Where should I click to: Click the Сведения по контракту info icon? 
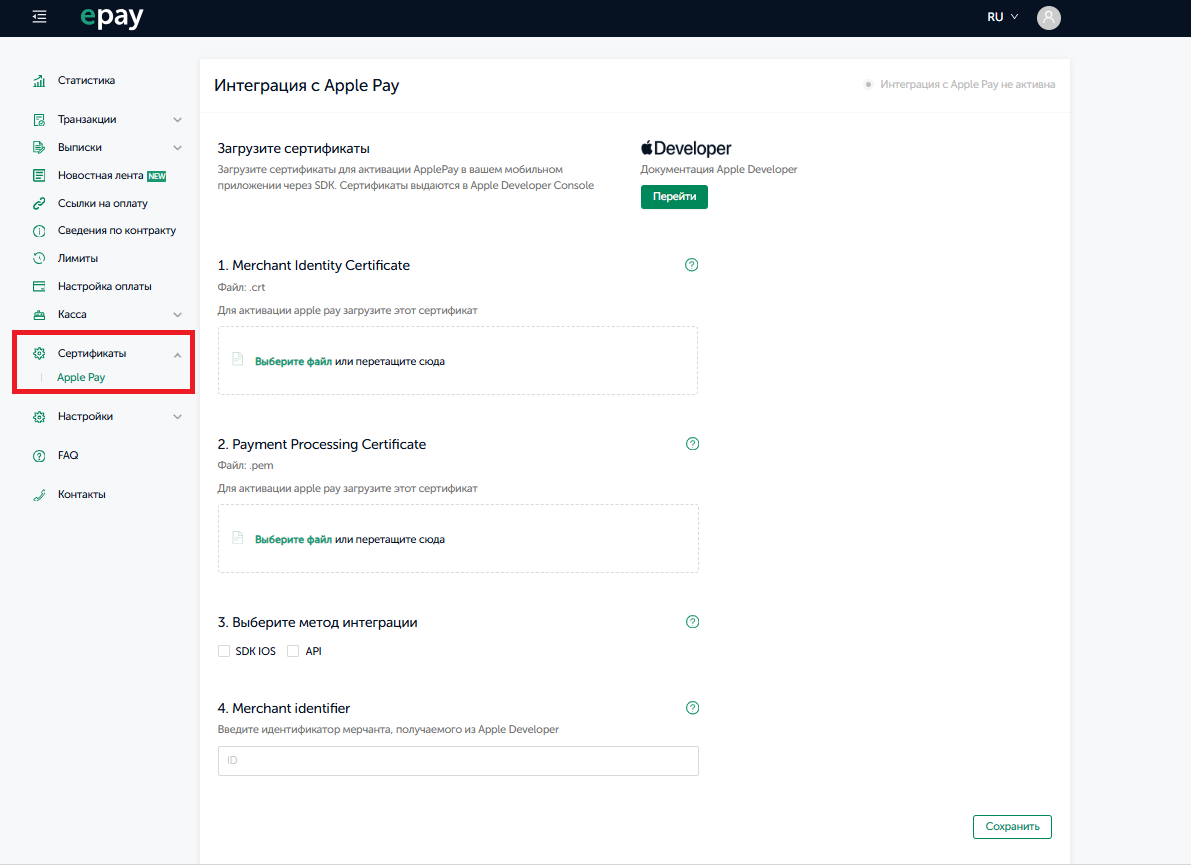pos(39,231)
